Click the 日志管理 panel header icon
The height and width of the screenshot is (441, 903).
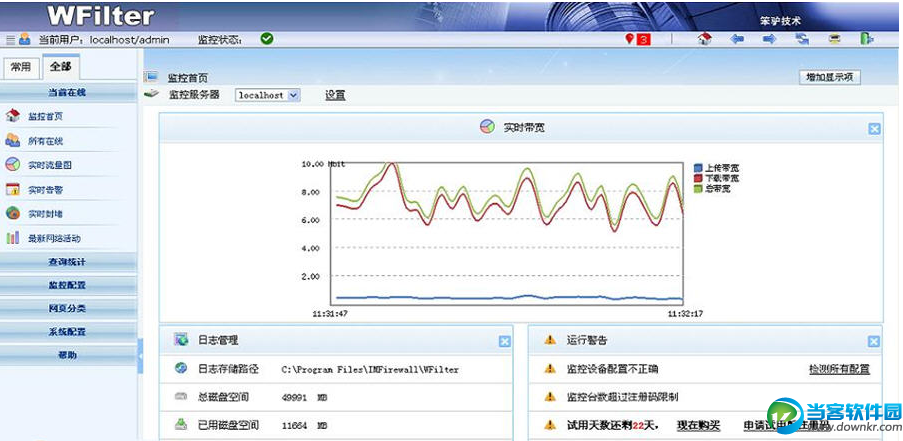click(181, 339)
